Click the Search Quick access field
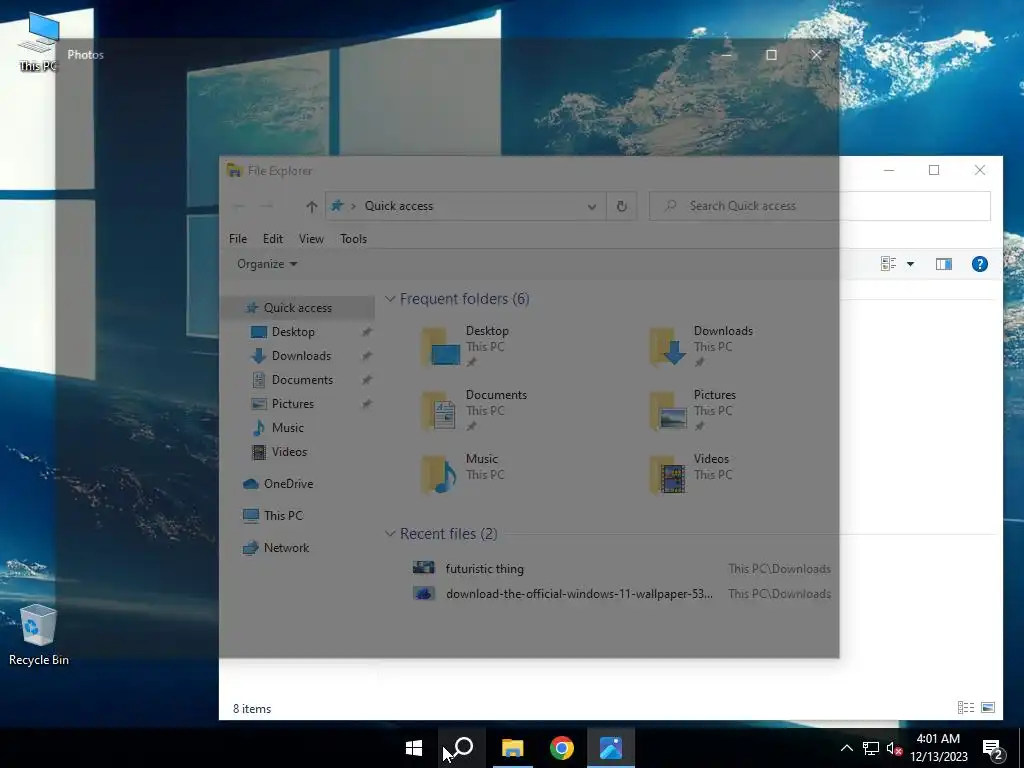Screen dimensions: 1024x768 820,206
